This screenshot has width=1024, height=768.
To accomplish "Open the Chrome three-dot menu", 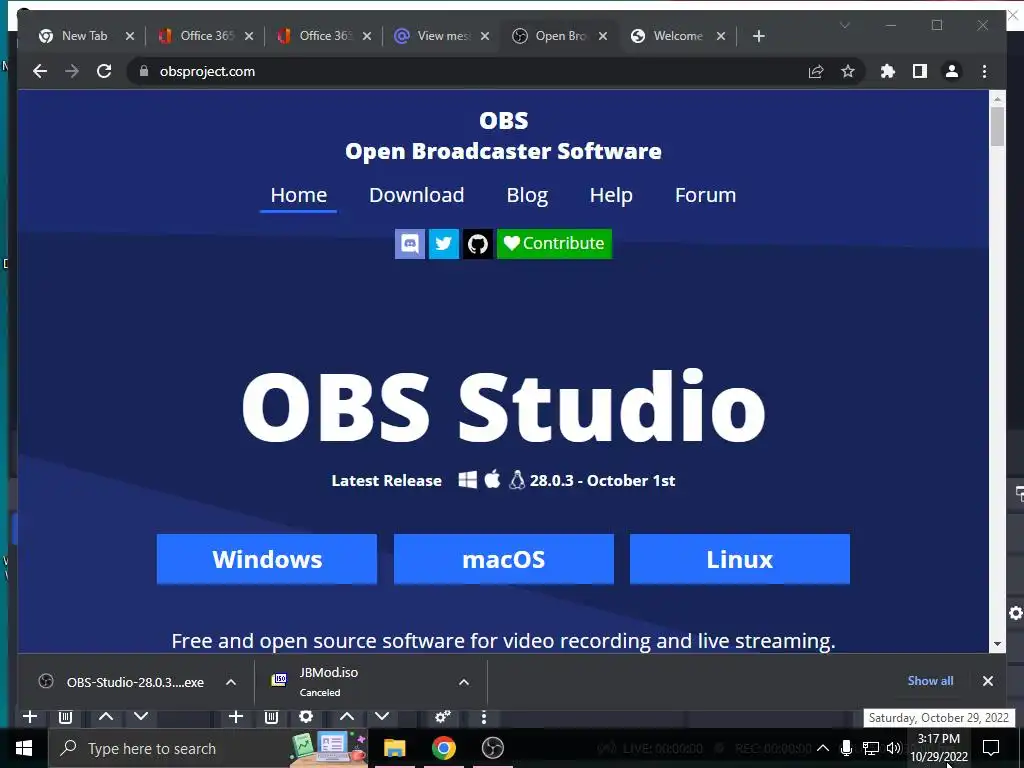I will (984, 71).
